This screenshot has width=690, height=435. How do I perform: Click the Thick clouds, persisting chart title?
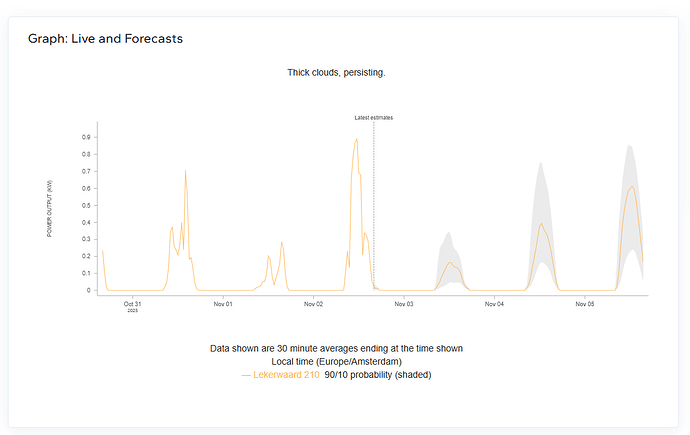click(336, 73)
